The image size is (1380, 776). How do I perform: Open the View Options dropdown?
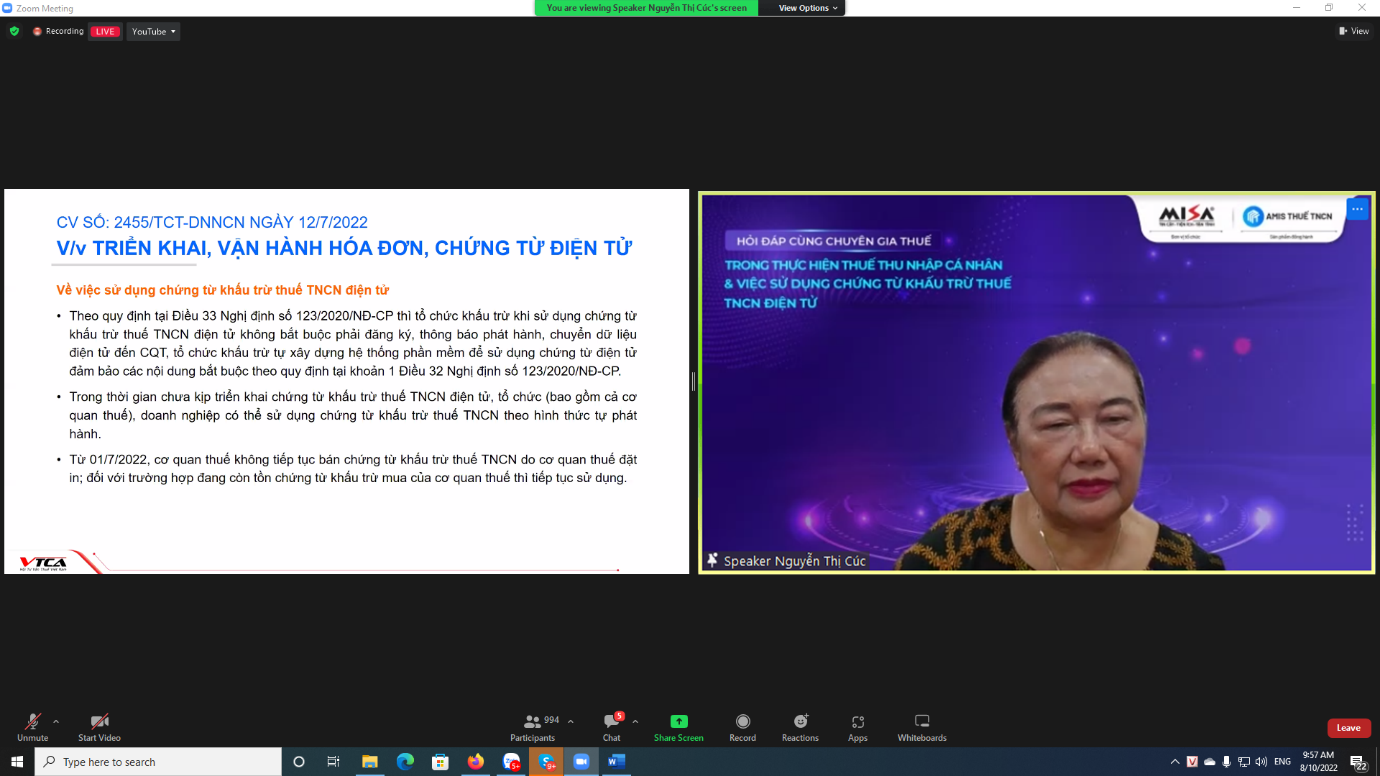pyautogui.click(x=808, y=8)
